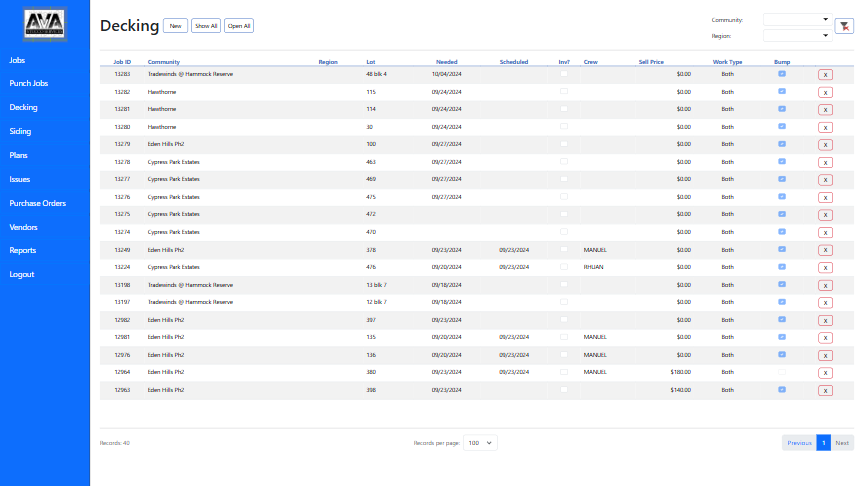Viewport: 864px width, 486px height.
Task: Click the X button for job 13198
Action: [x=825, y=285]
